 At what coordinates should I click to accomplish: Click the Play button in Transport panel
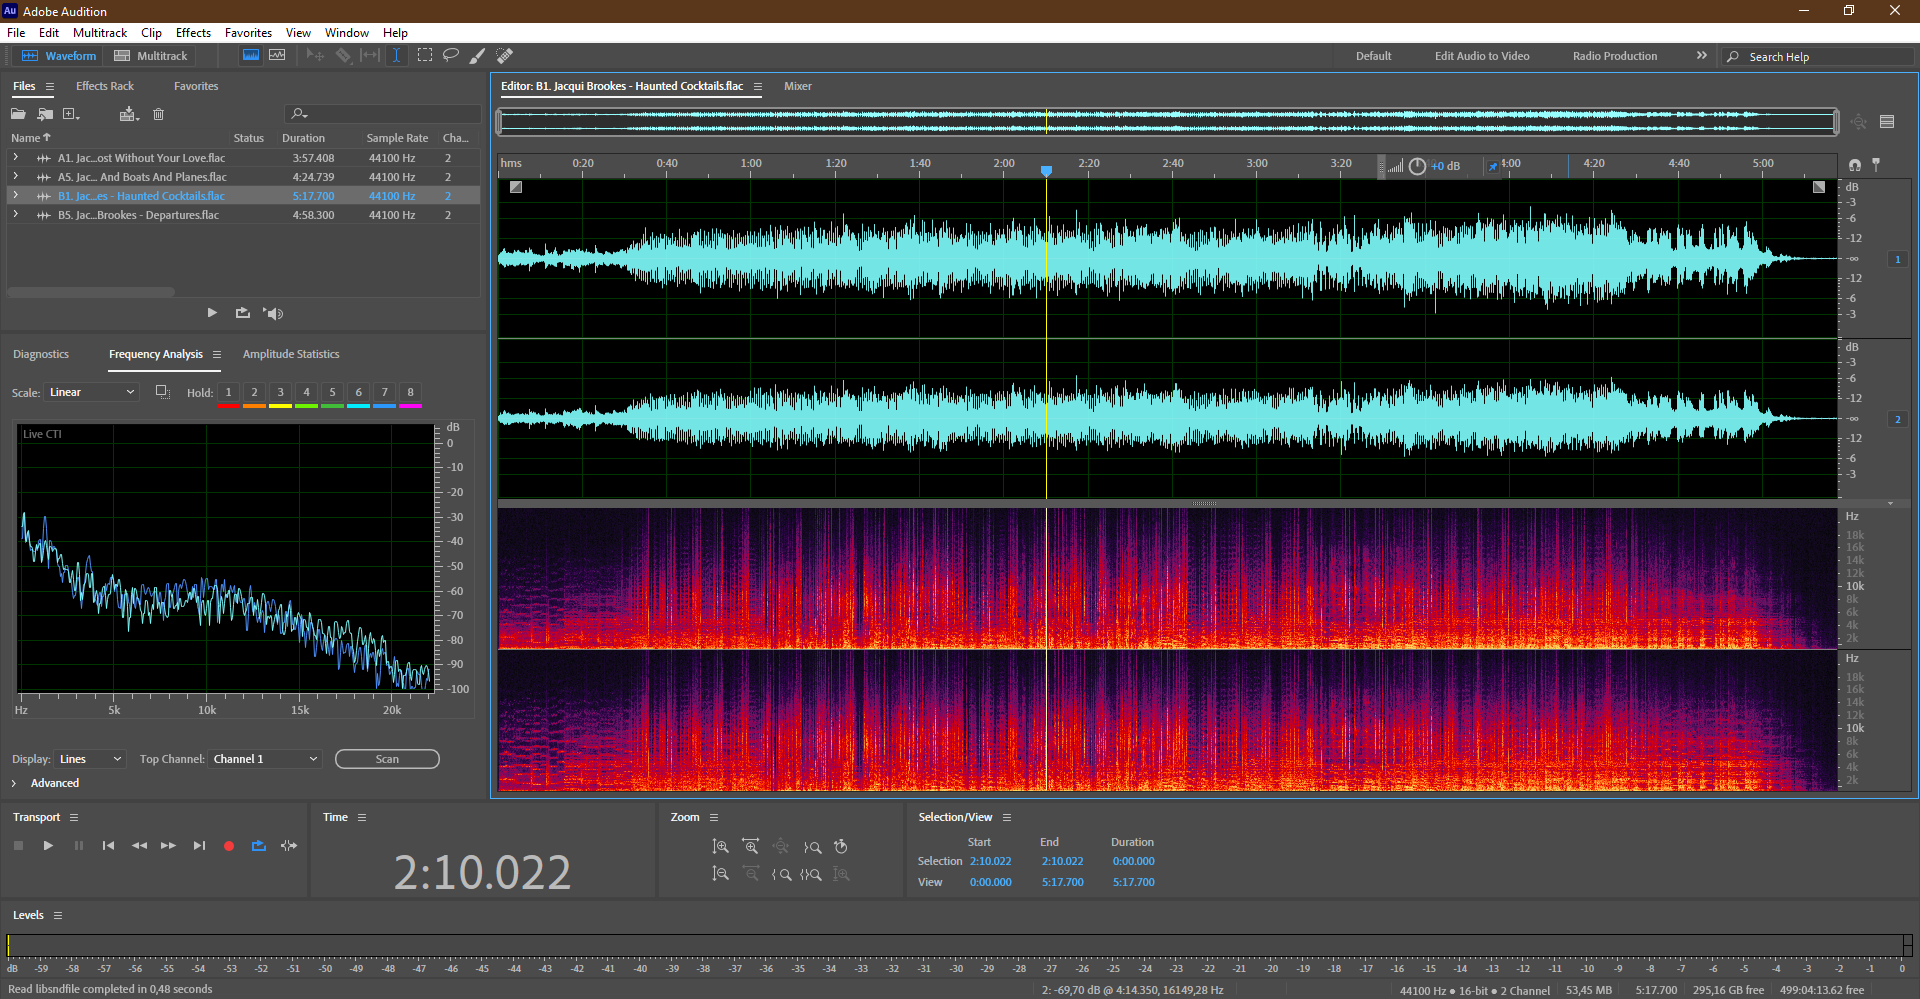pyautogui.click(x=48, y=846)
